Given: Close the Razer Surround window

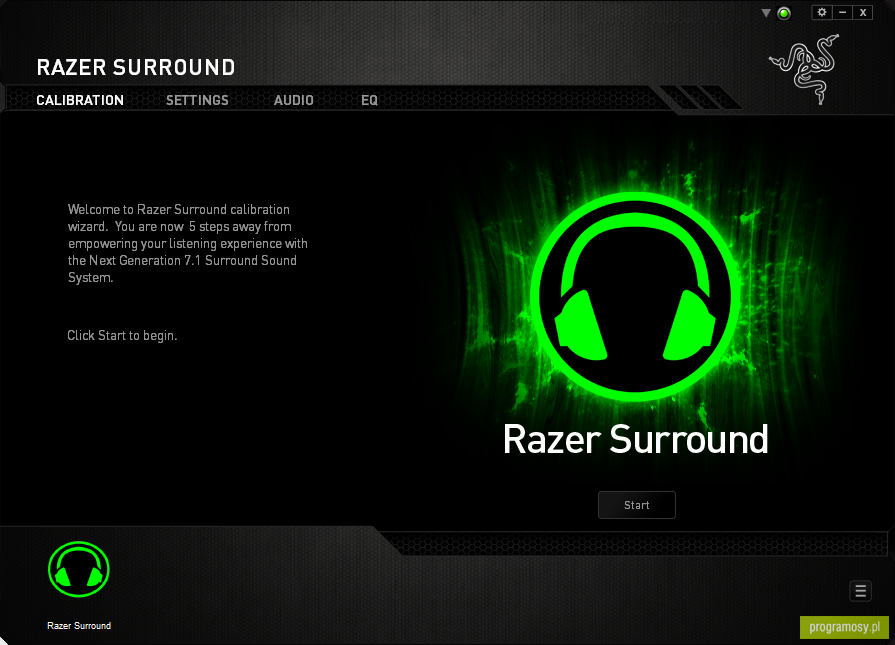Looking at the screenshot, I should pos(863,12).
